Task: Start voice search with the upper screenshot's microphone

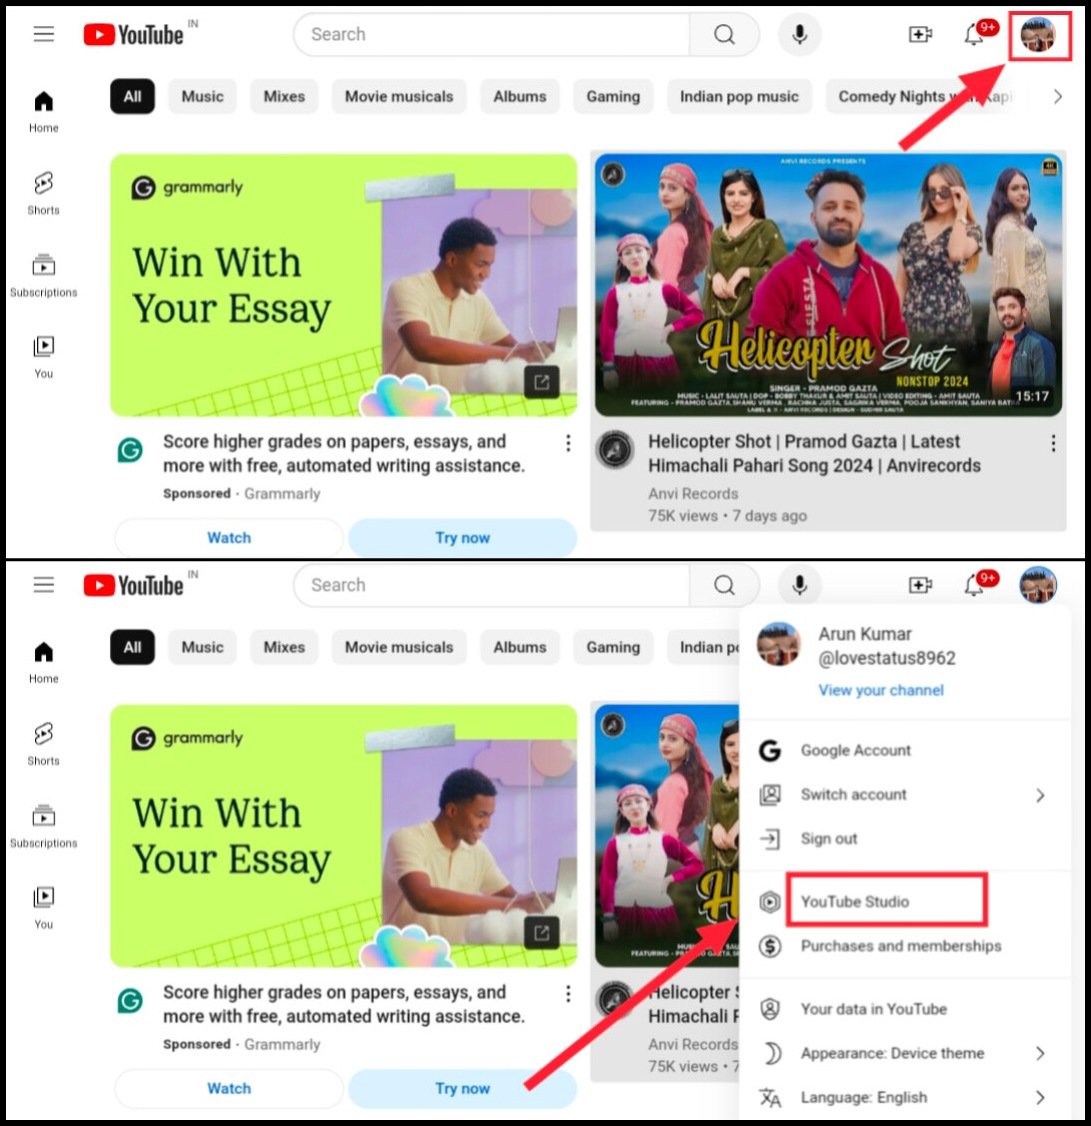Action: (x=799, y=34)
